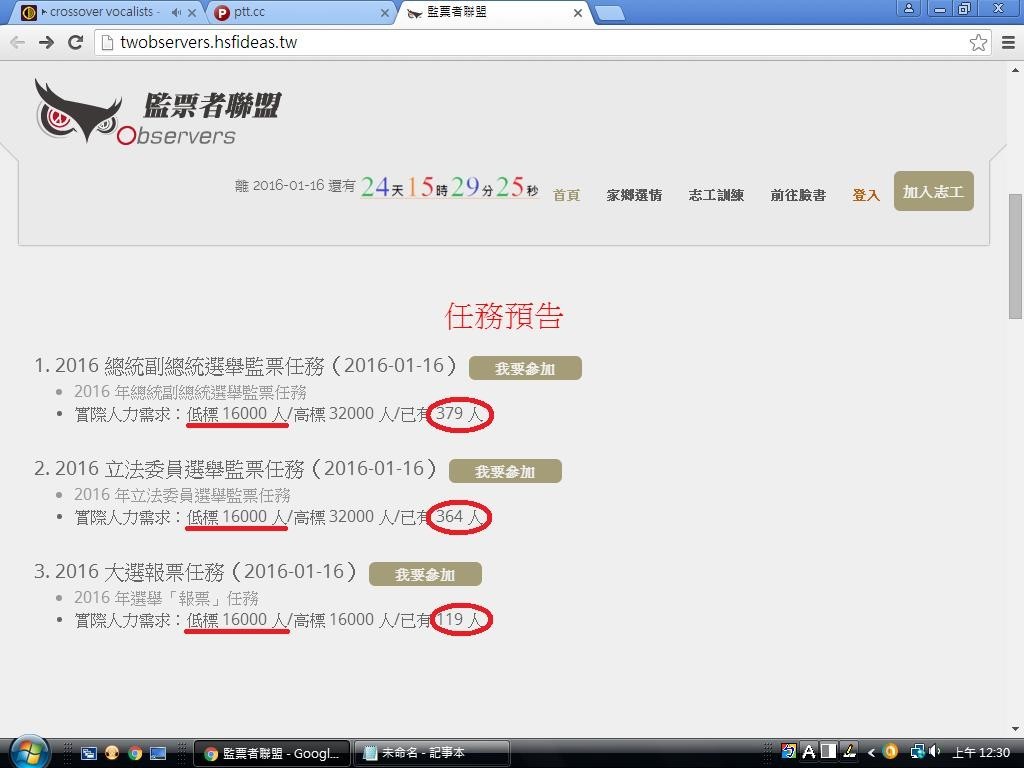Open the 家鄉選情 navigation item
The image size is (1024, 768).
(634, 195)
